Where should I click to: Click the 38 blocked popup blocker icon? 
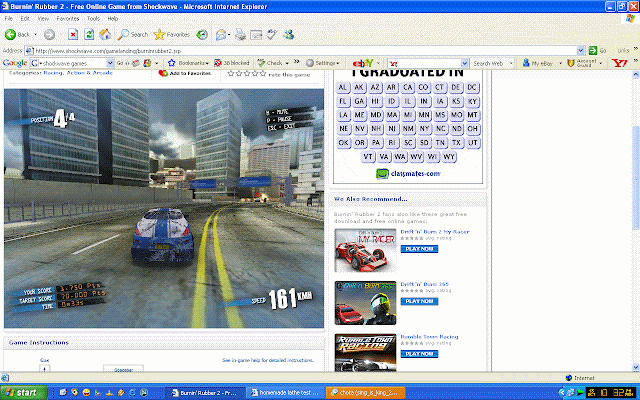231,63
